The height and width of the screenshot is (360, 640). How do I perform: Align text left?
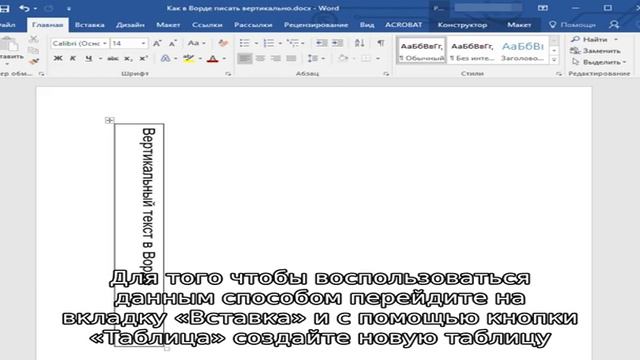click(244, 59)
